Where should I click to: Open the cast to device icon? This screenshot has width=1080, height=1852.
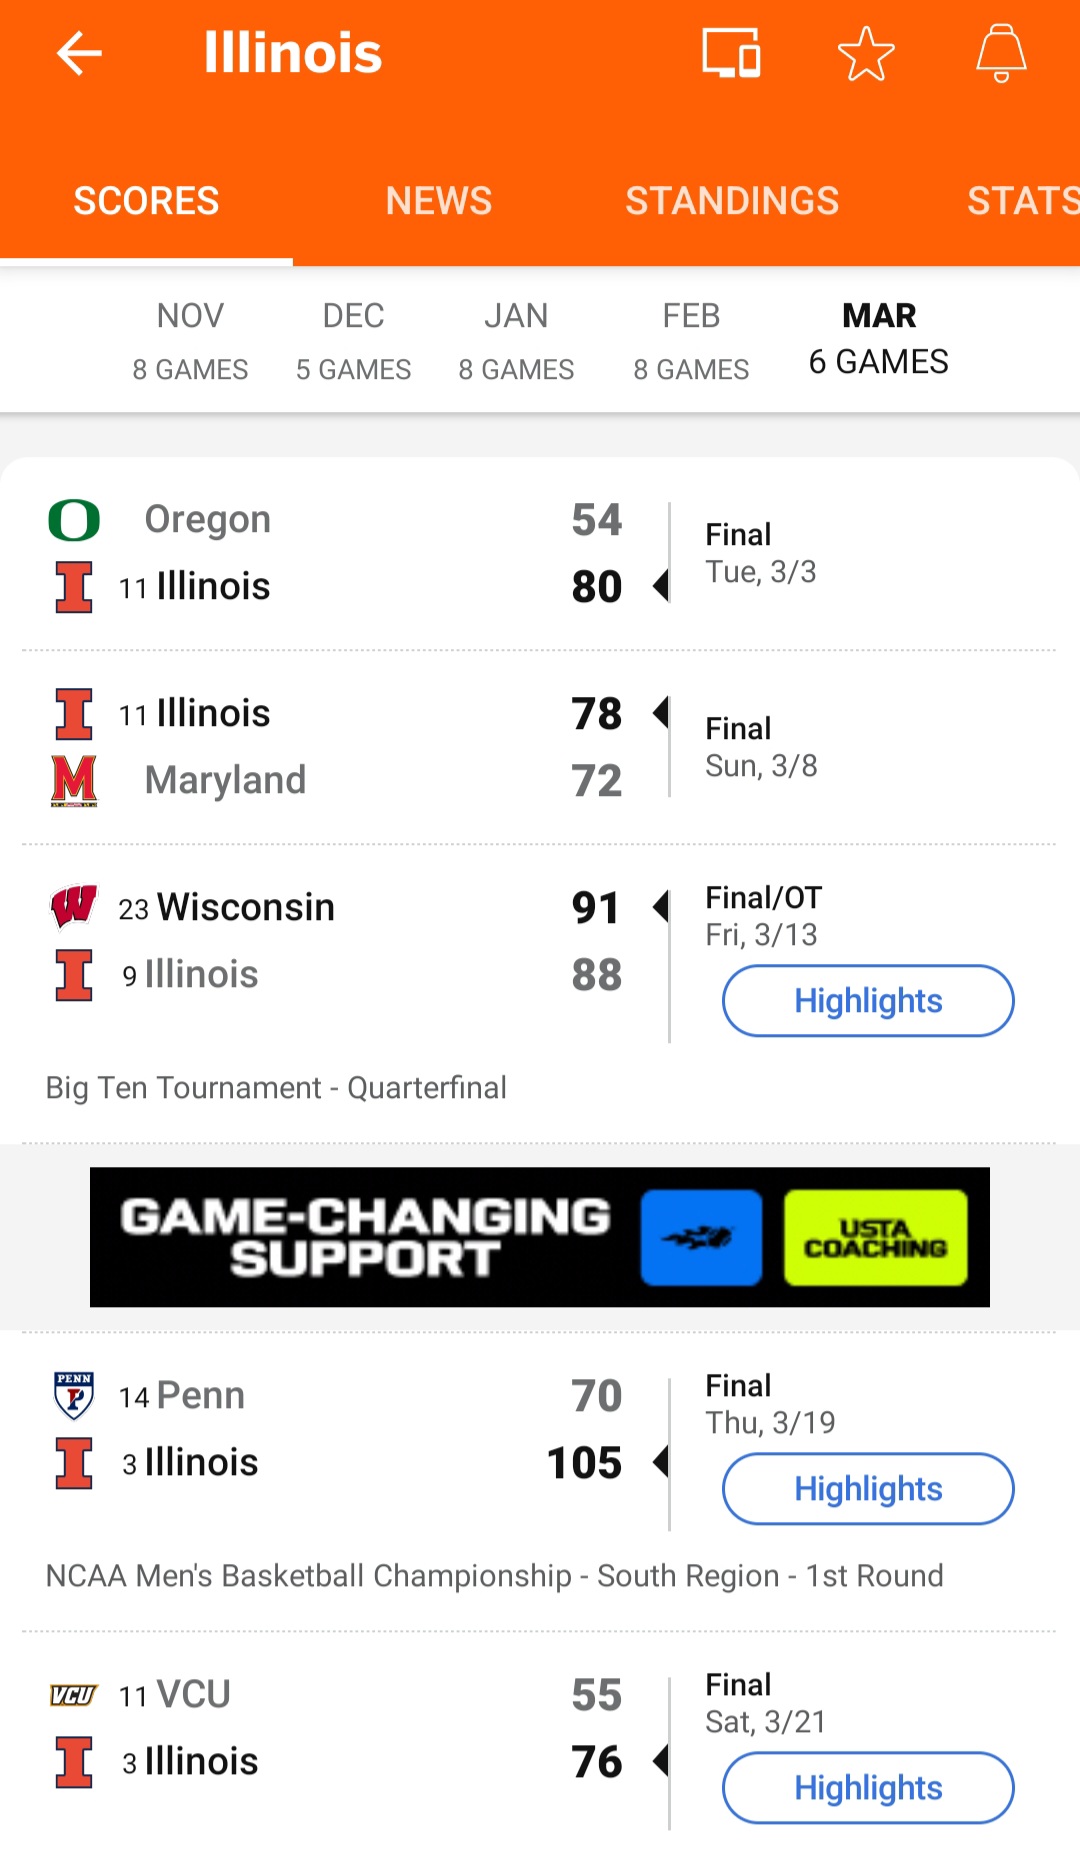[x=731, y=53]
